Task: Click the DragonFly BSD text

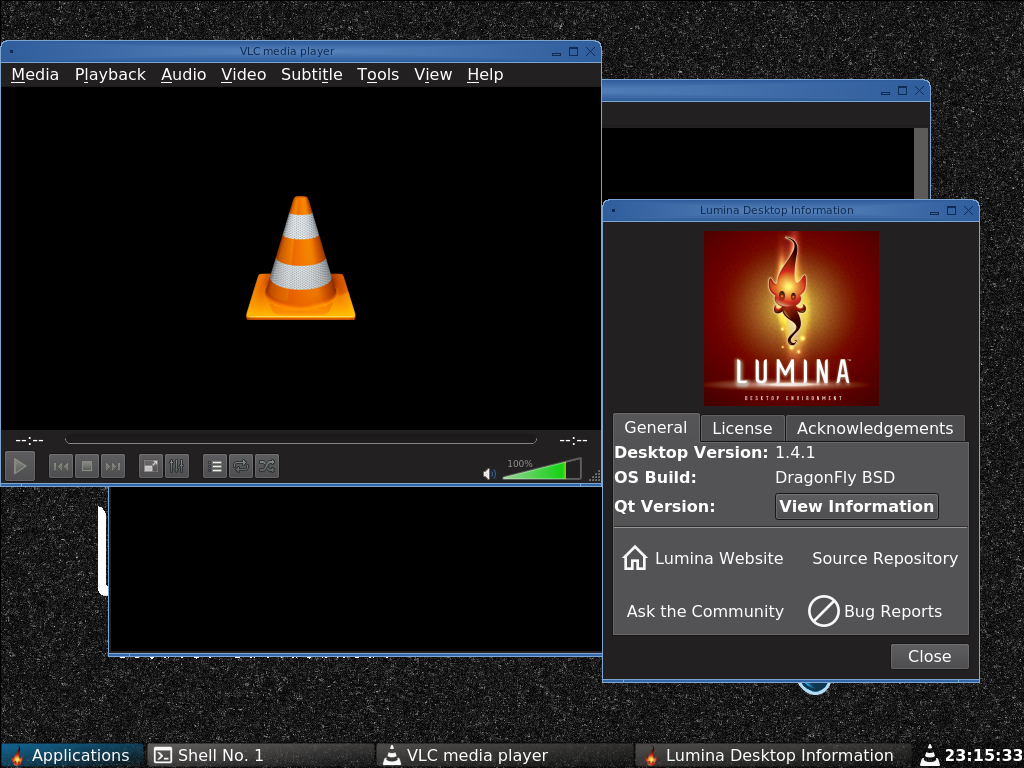Action: coord(835,477)
